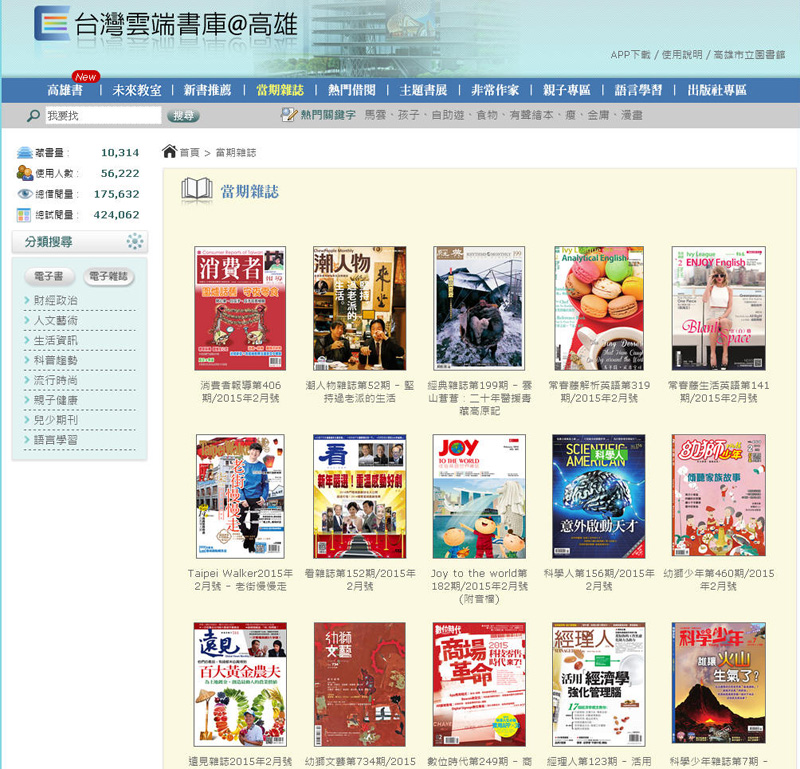Open 主題書展 in navigation bar
This screenshot has height=769, width=800.
point(423,90)
